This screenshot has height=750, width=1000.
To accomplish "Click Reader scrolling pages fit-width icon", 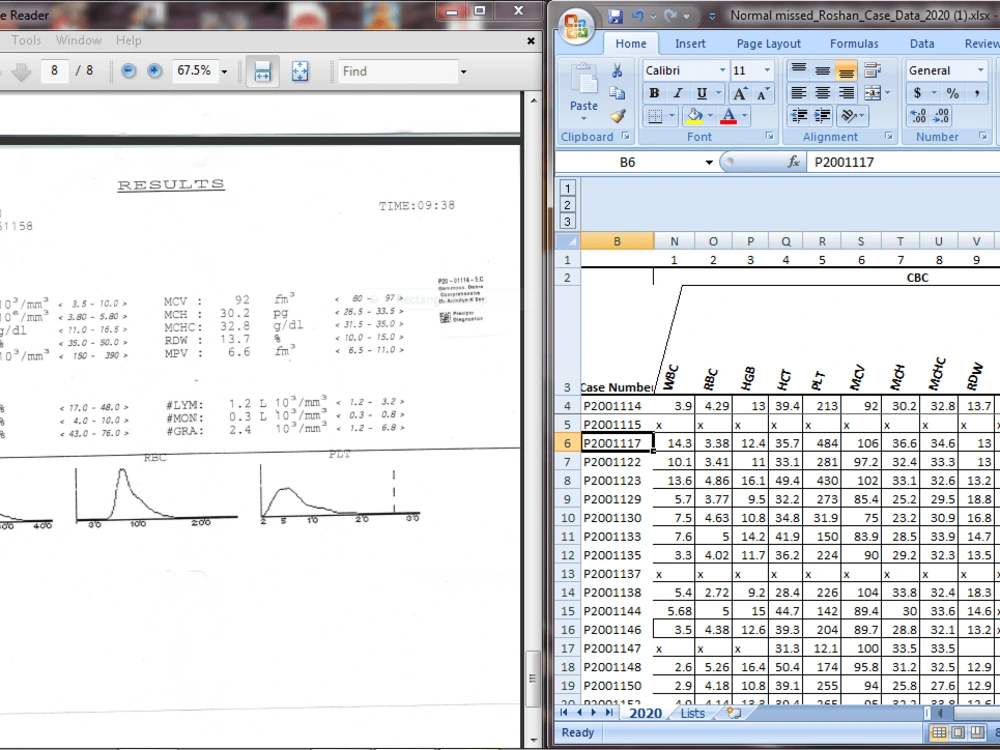I will point(263,71).
